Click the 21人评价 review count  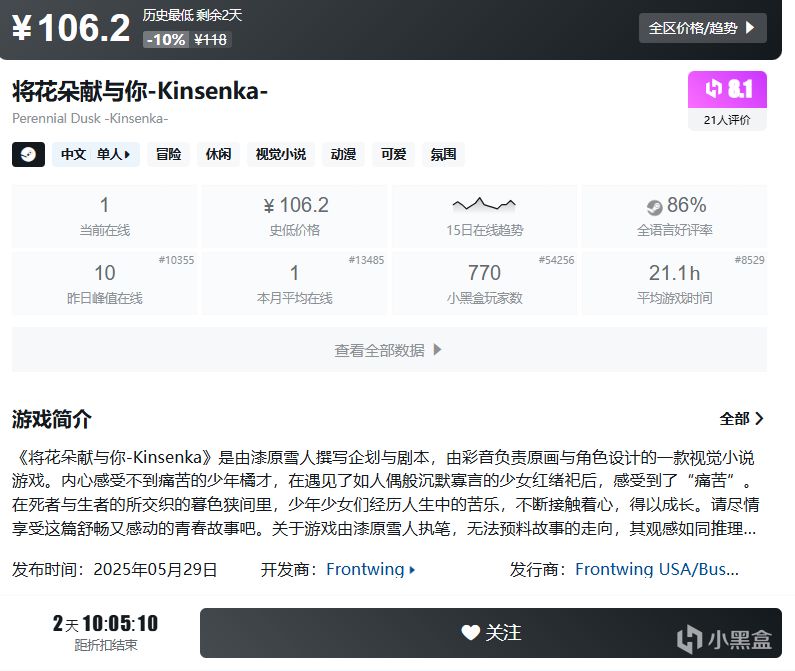click(x=727, y=120)
